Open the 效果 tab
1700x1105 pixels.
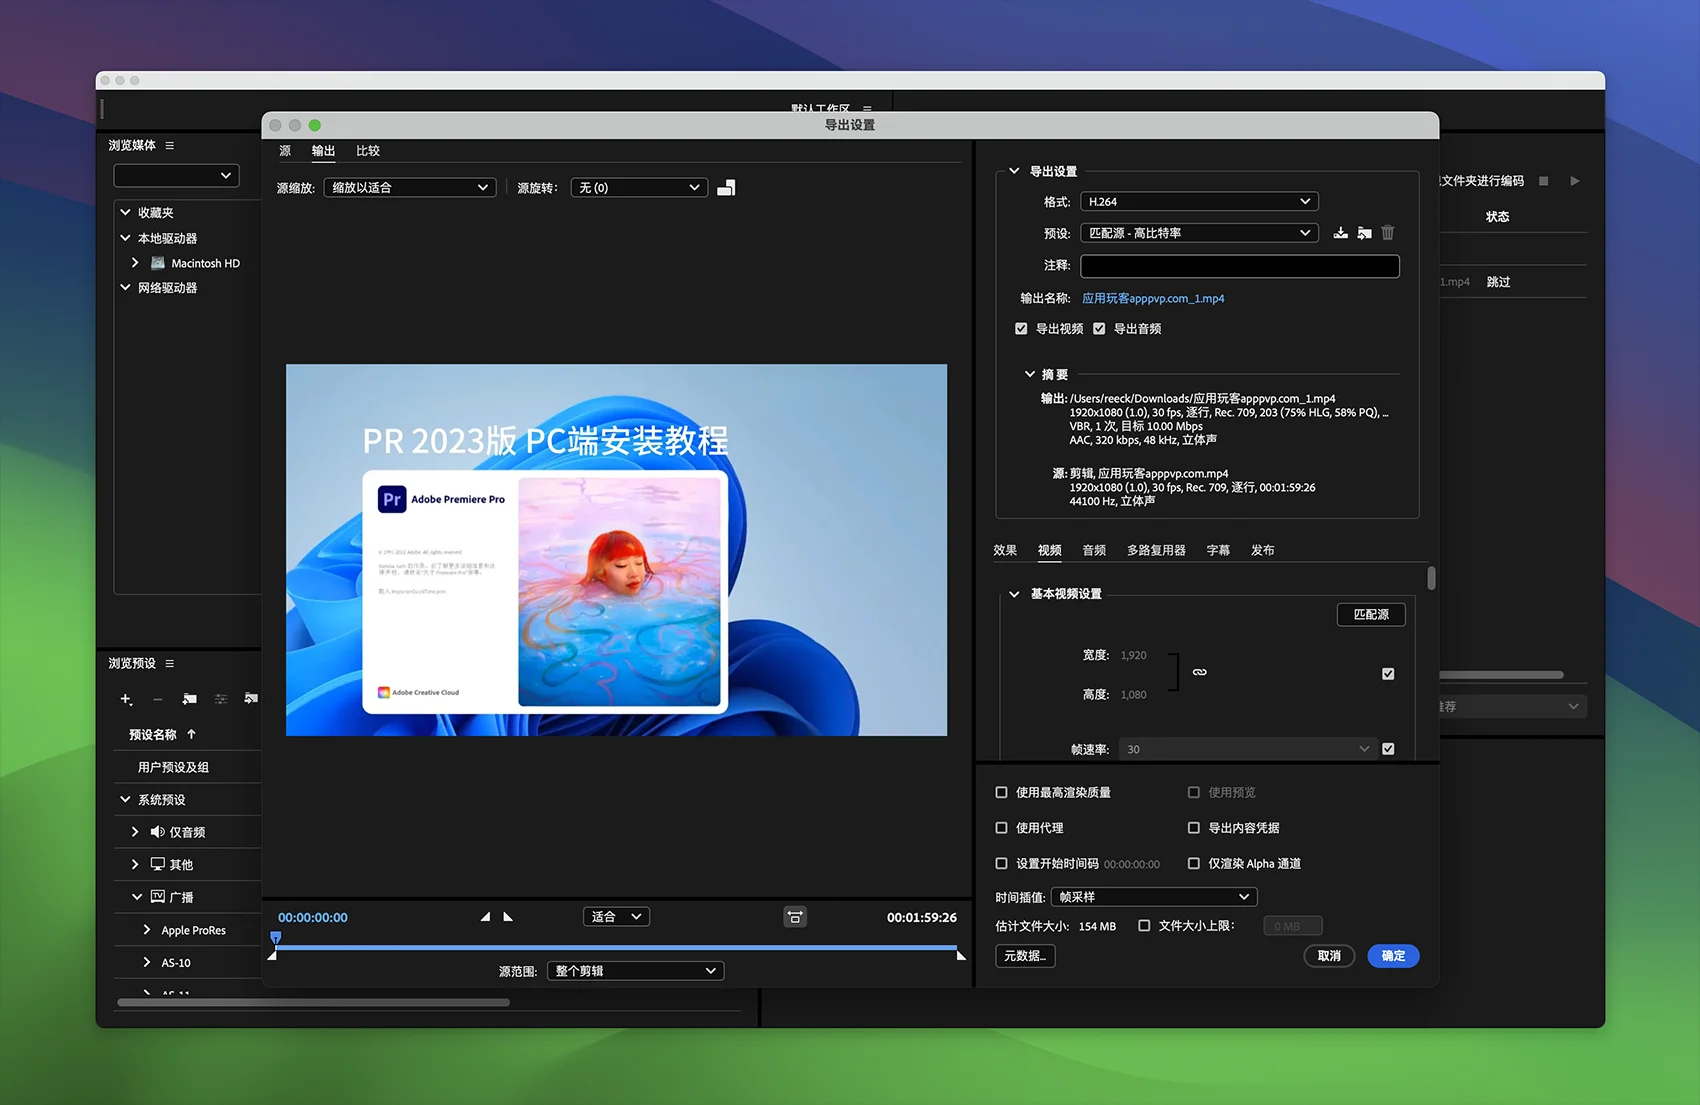point(1005,550)
